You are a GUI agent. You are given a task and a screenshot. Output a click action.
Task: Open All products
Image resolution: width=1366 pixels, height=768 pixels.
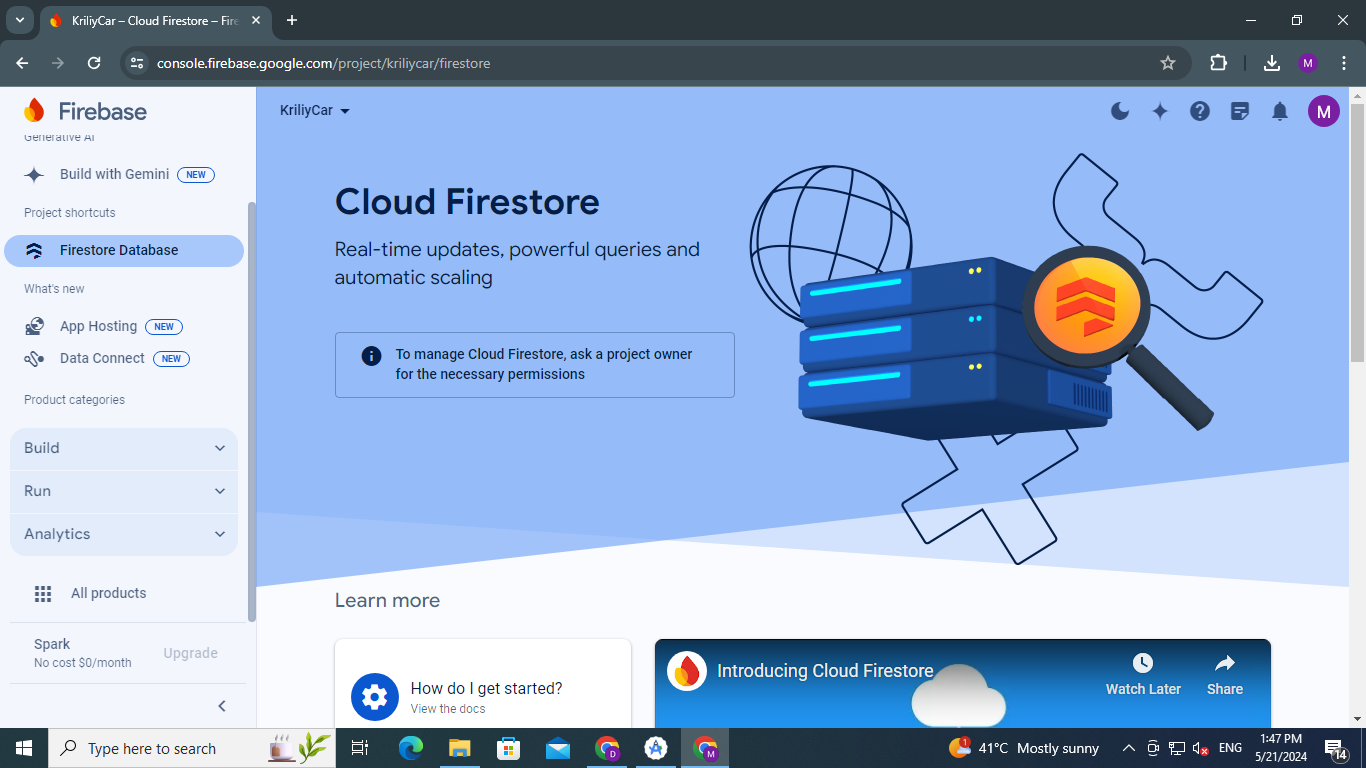pyautogui.click(x=108, y=593)
